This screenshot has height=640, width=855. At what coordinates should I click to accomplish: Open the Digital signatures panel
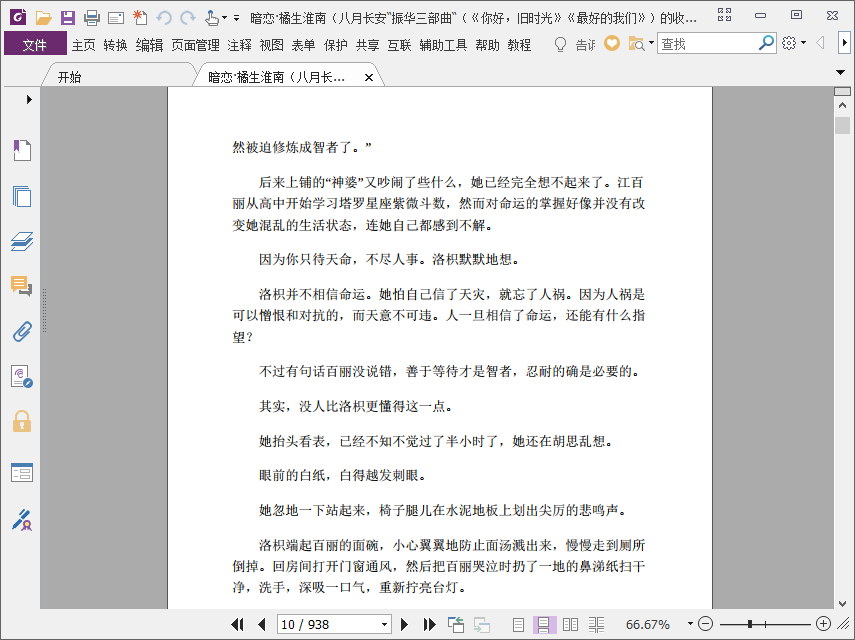point(22,377)
